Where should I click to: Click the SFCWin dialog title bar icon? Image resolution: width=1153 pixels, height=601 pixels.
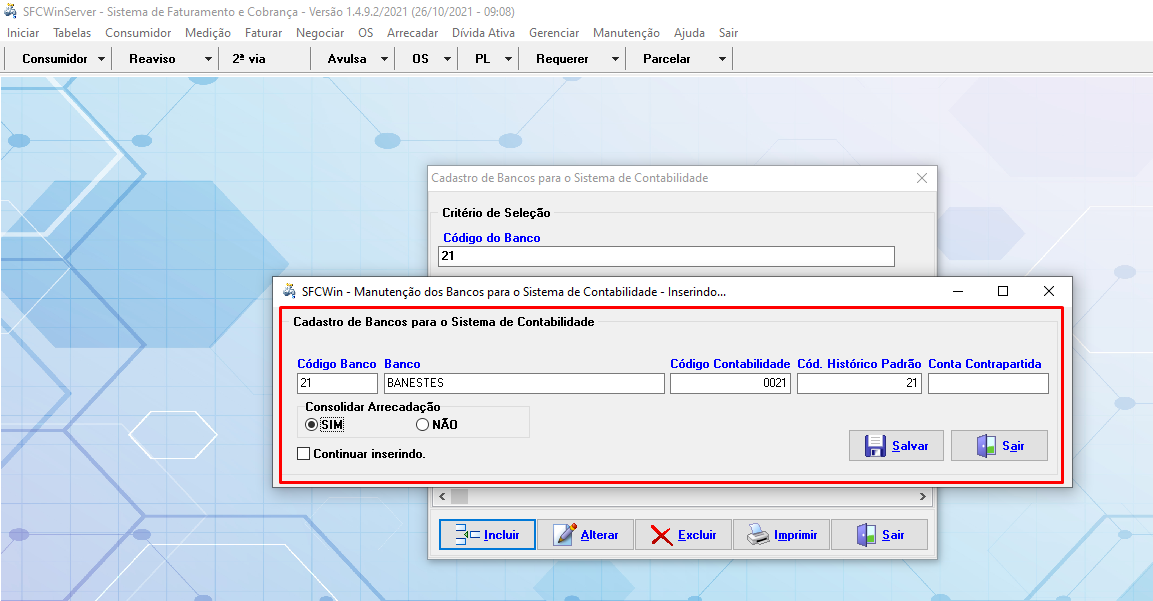click(289, 291)
